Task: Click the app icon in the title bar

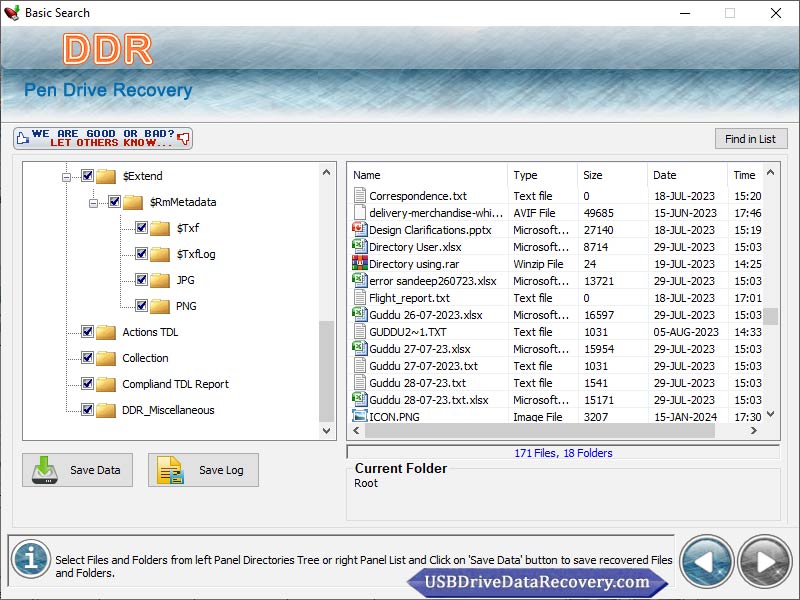Action: click(12, 13)
